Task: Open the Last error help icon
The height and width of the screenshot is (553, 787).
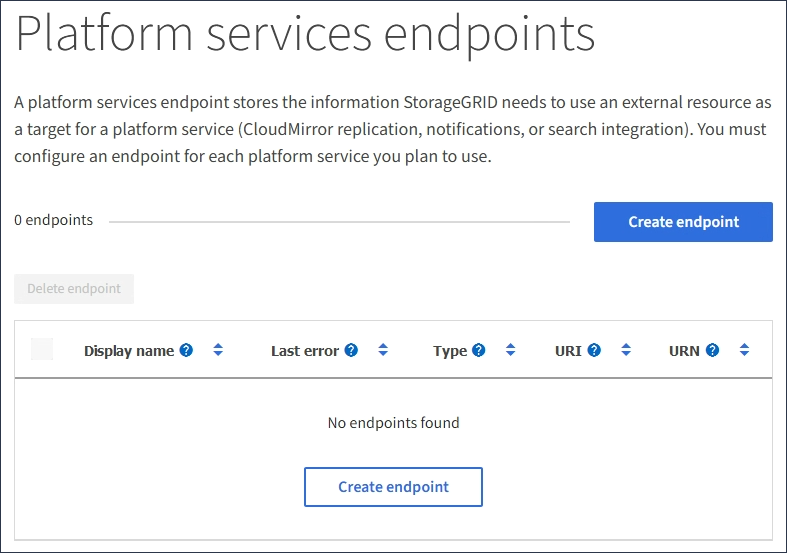Action: tap(351, 351)
